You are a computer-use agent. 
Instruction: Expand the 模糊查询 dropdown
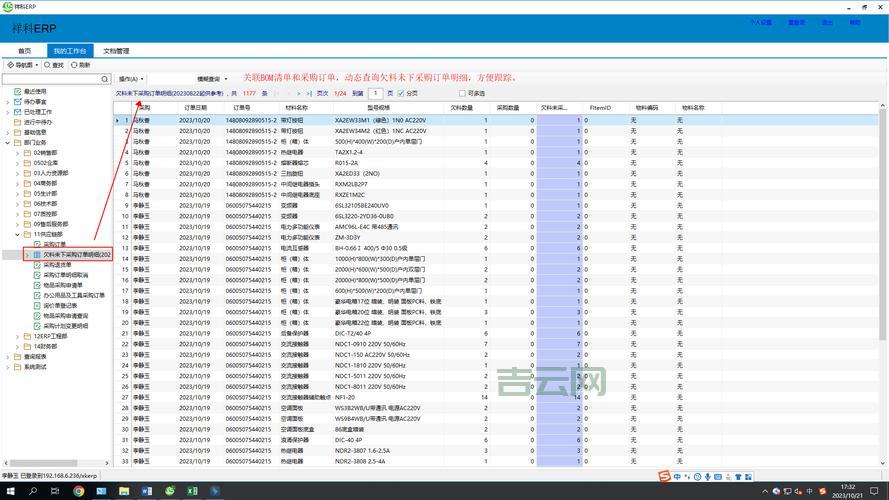tap(212, 78)
